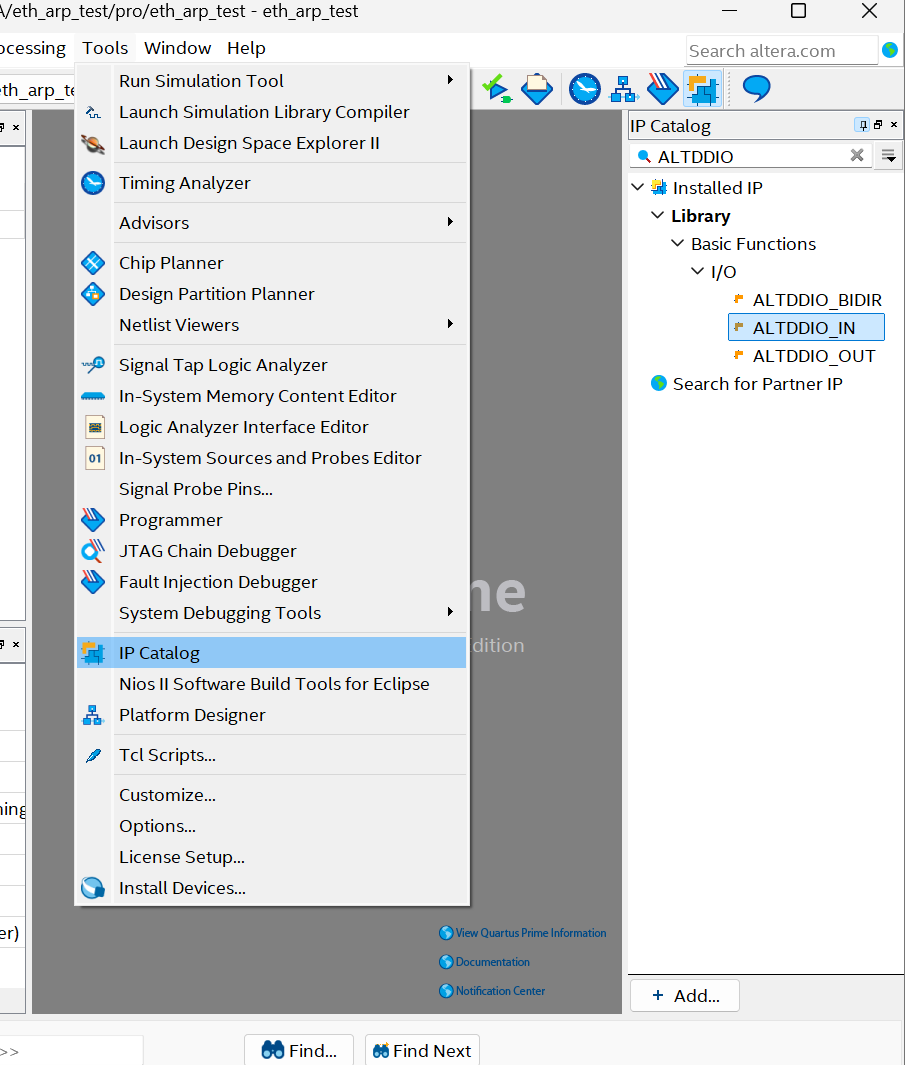Click the Fault Injection Debugger menu icon
905x1065 pixels.
[x=93, y=582]
